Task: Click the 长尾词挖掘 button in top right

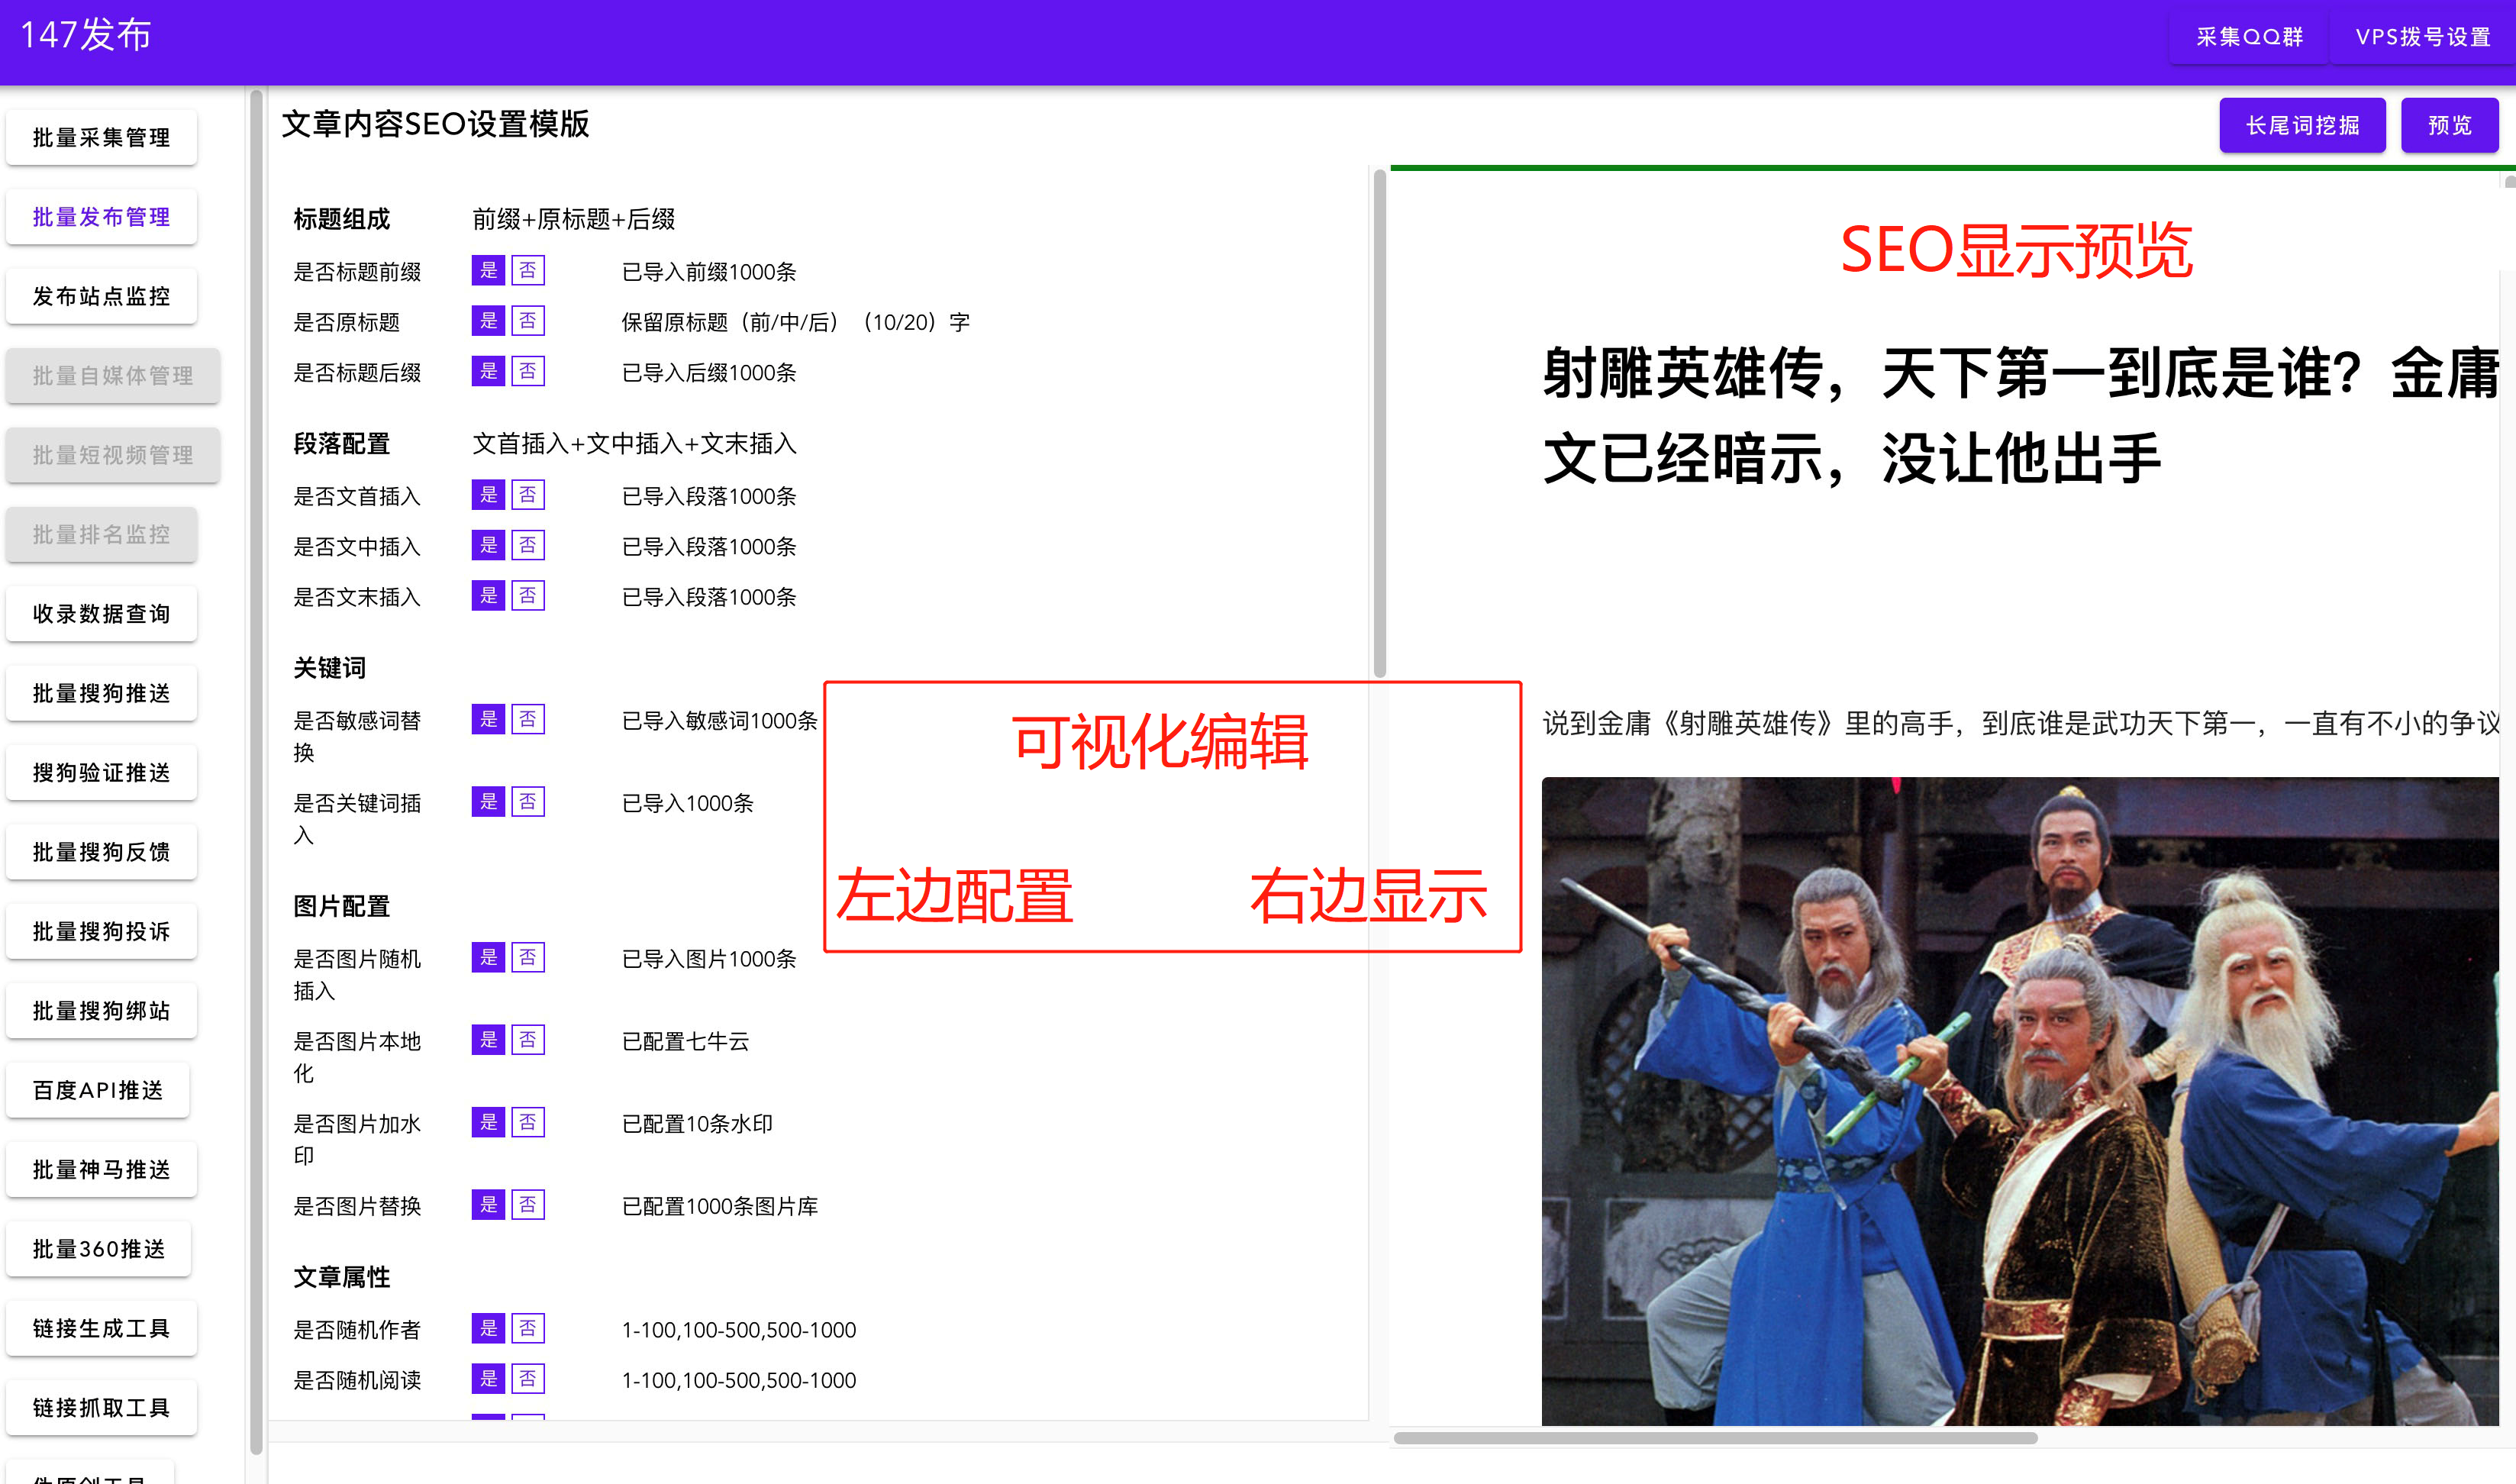Action: pyautogui.click(x=2304, y=124)
